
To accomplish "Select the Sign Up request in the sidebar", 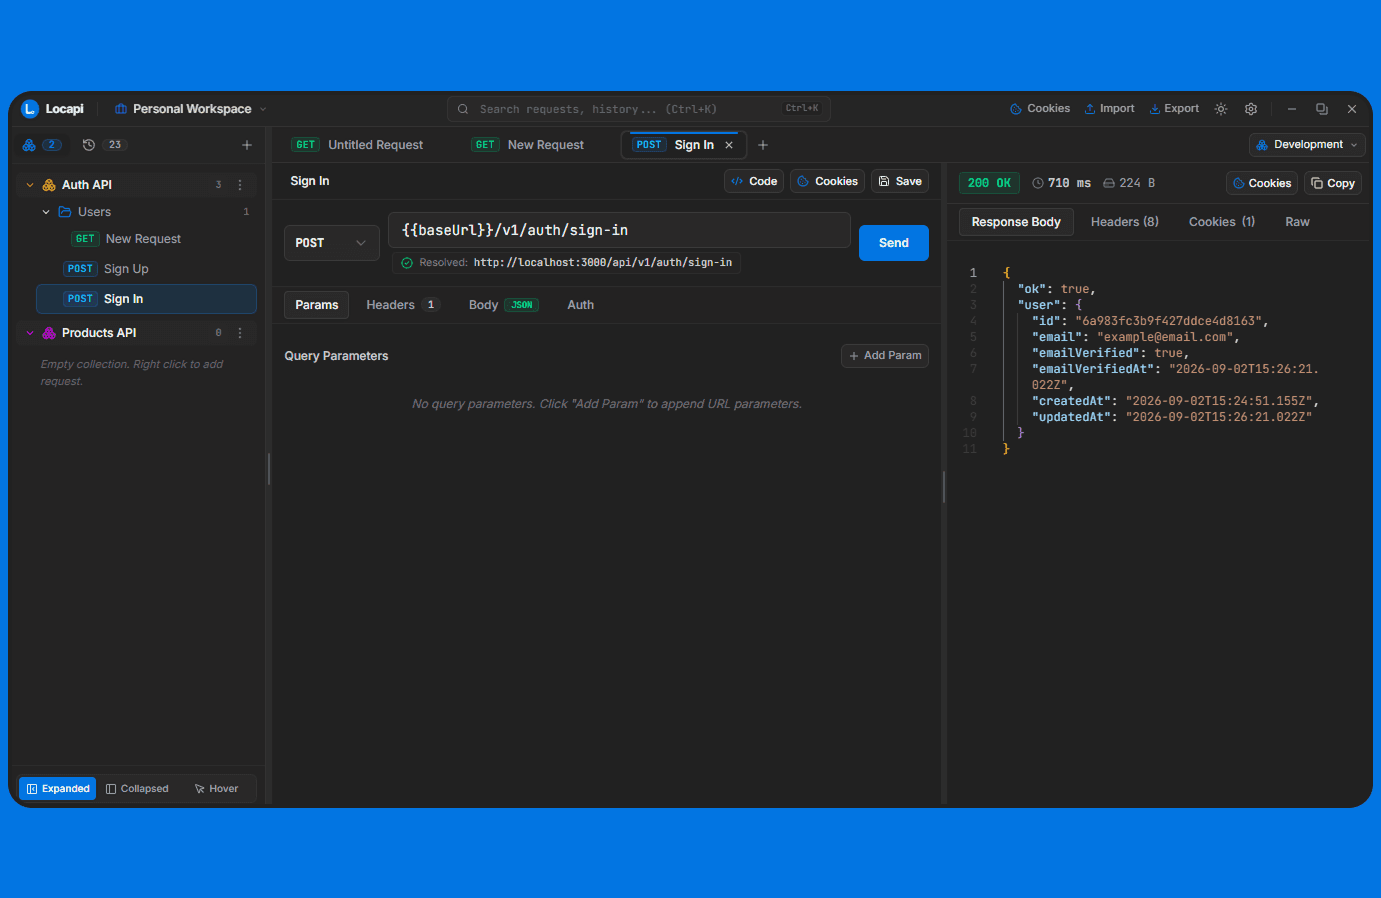I will [x=146, y=269].
